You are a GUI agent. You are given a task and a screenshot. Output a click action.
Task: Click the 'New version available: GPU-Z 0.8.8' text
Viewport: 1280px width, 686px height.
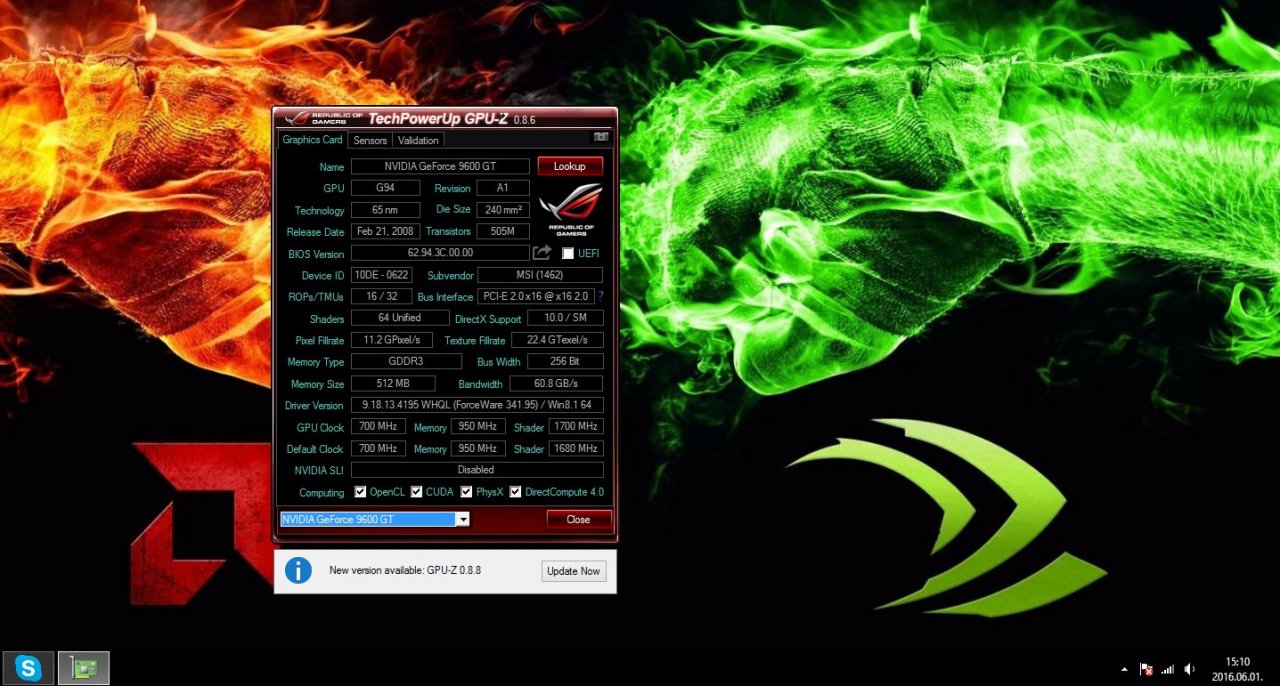tap(405, 571)
